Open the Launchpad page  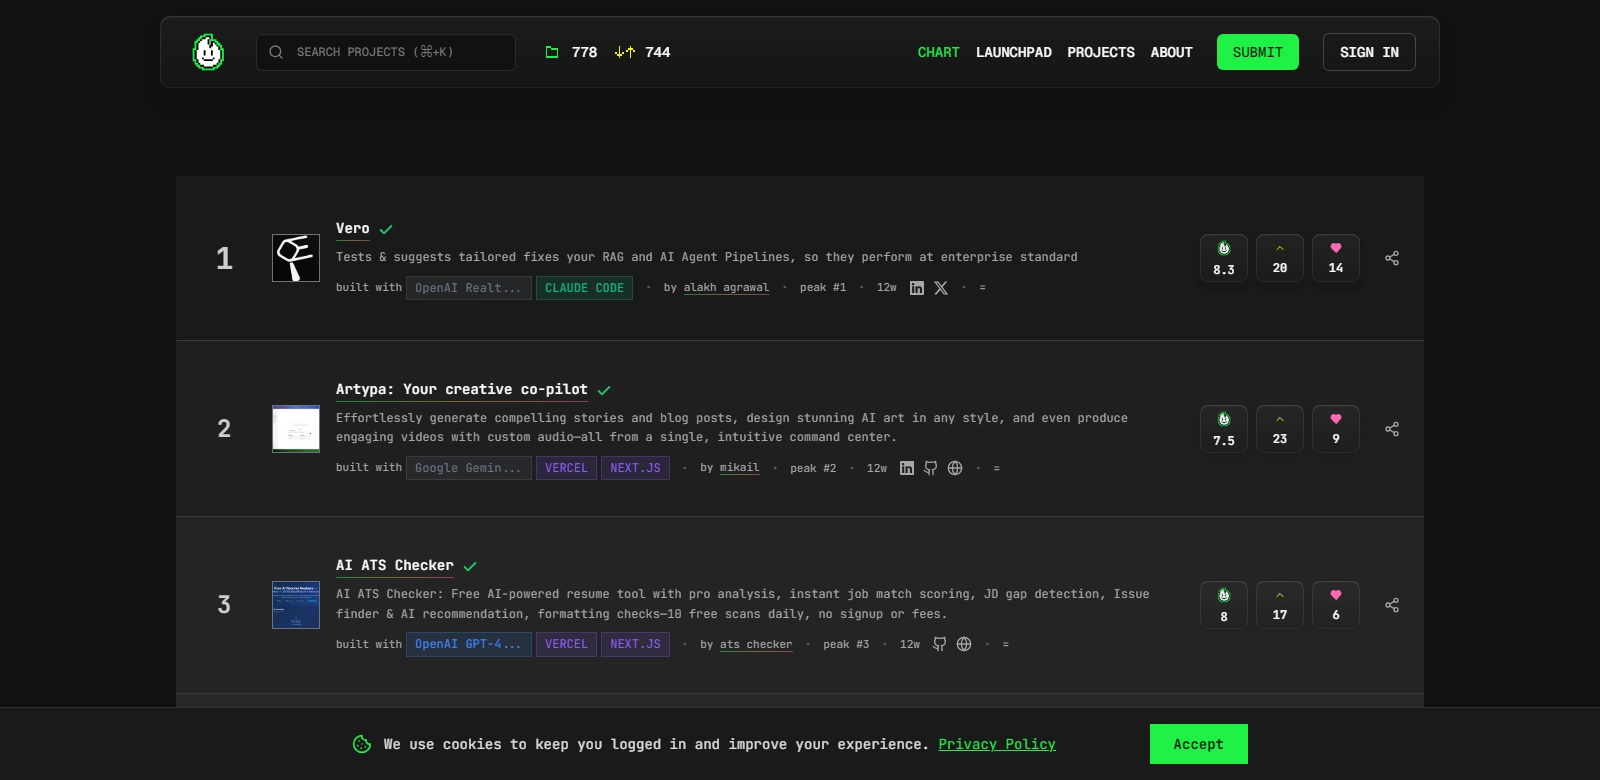(x=1014, y=52)
